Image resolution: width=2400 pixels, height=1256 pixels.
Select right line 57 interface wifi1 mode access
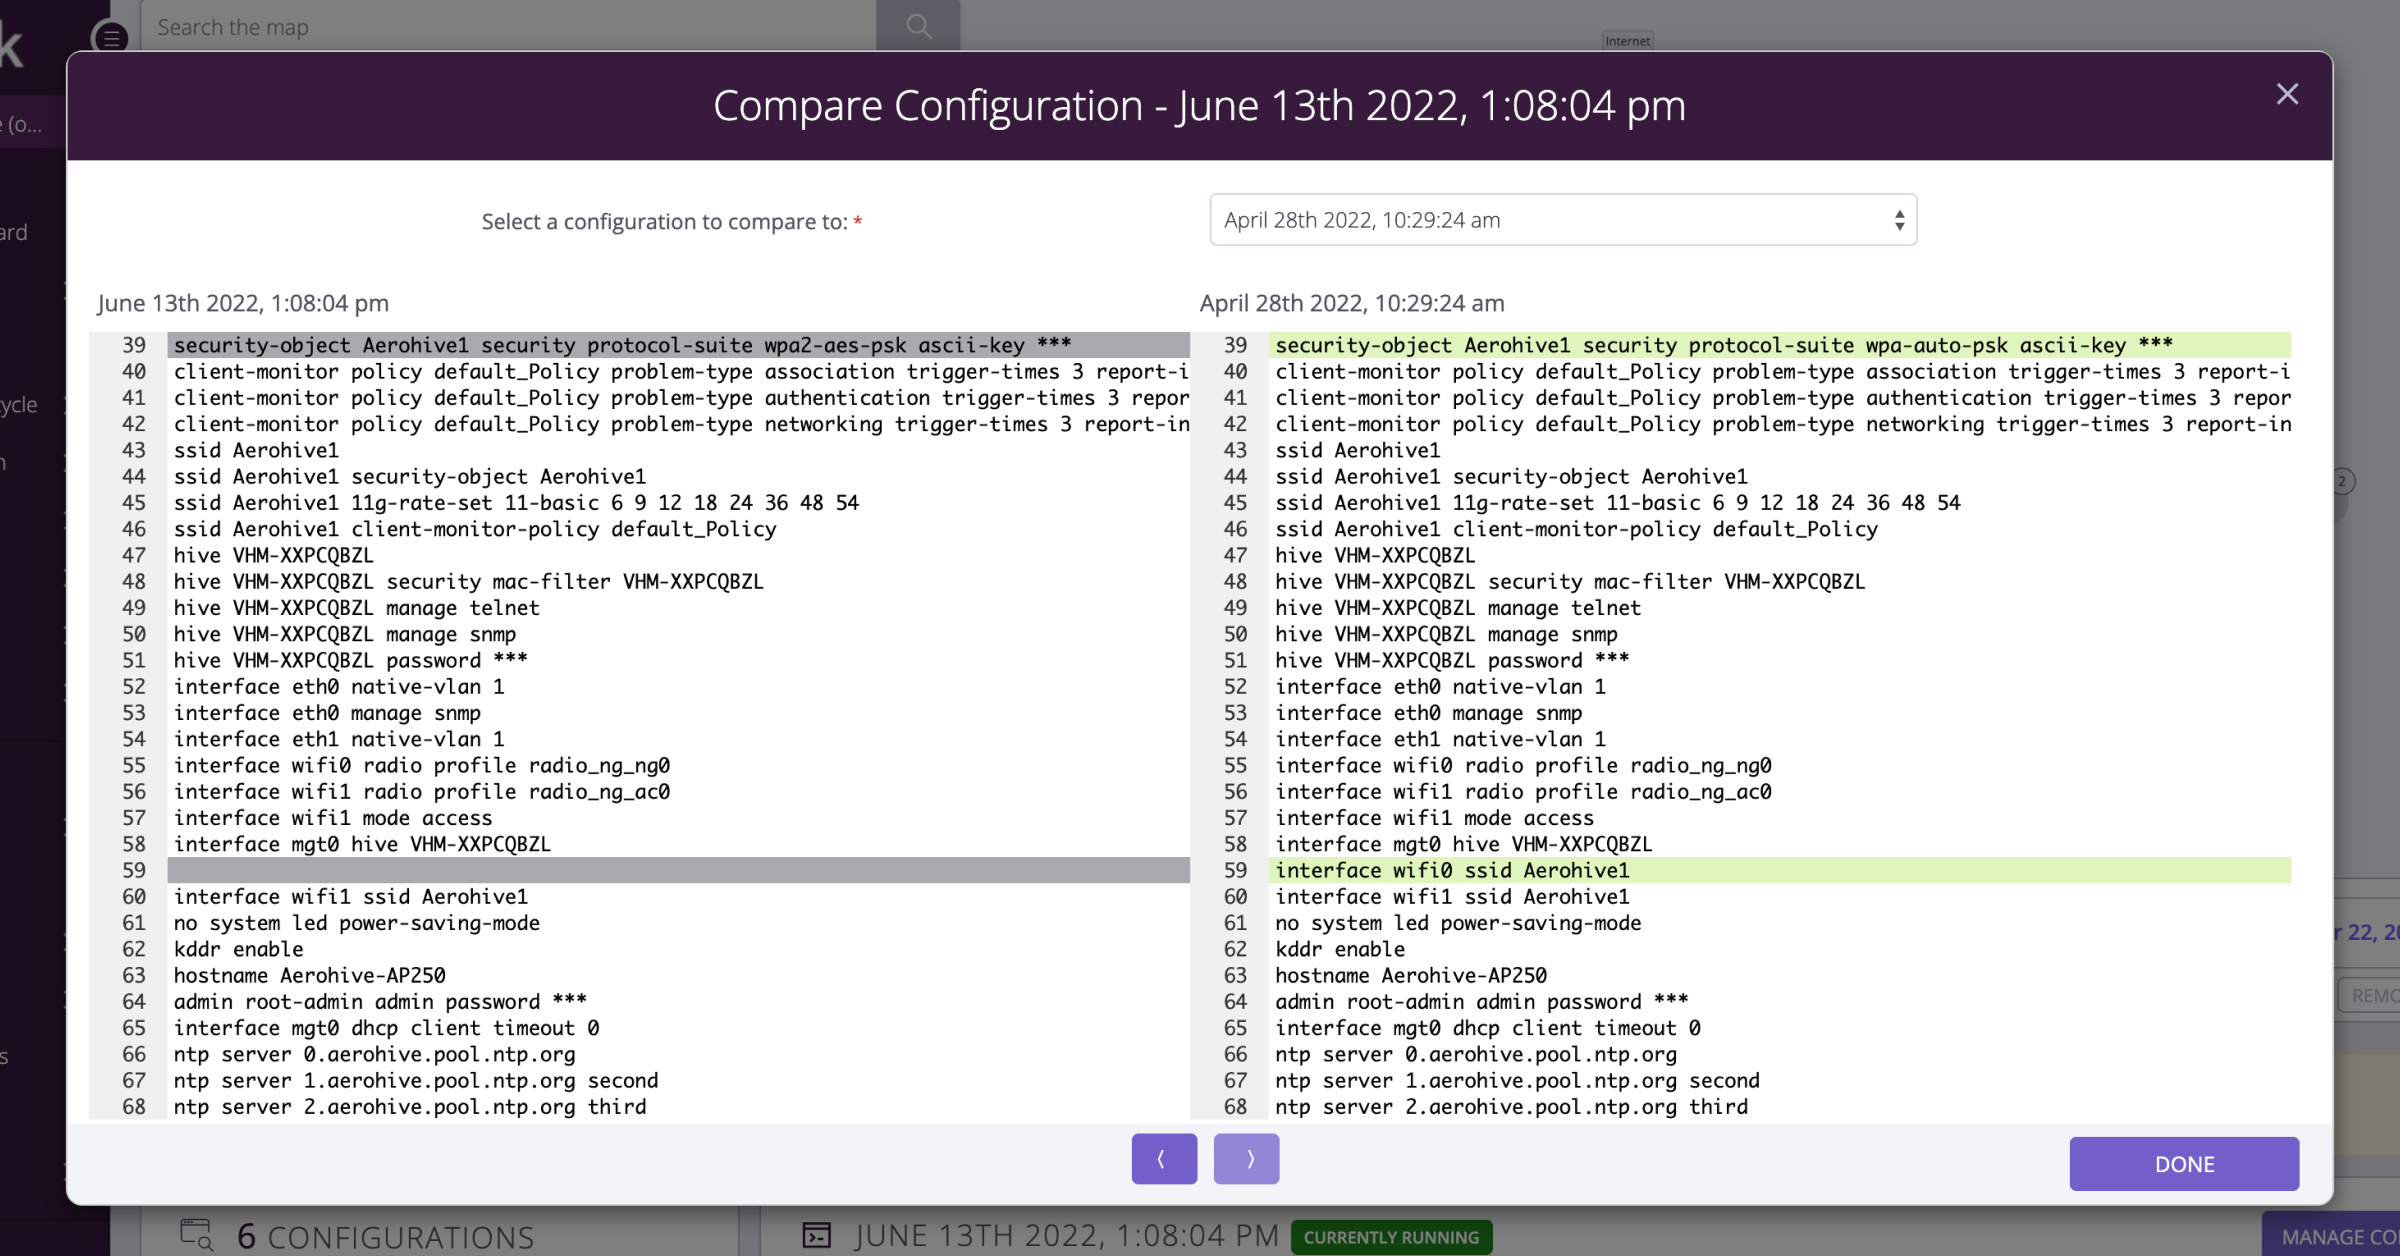1434,818
